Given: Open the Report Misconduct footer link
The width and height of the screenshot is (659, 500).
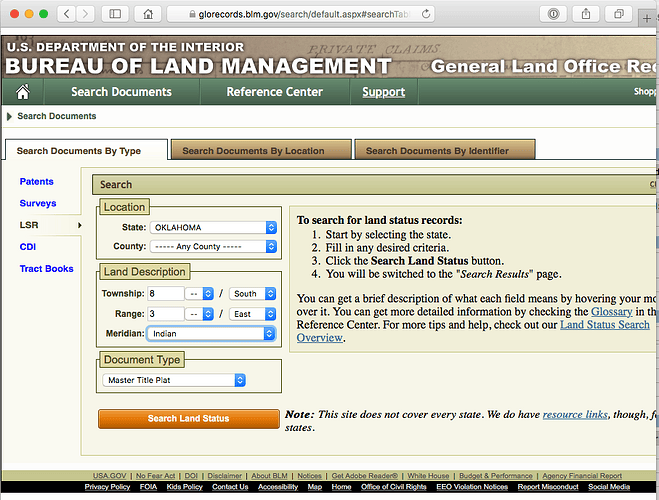Looking at the screenshot, I should tap(548, 487).
